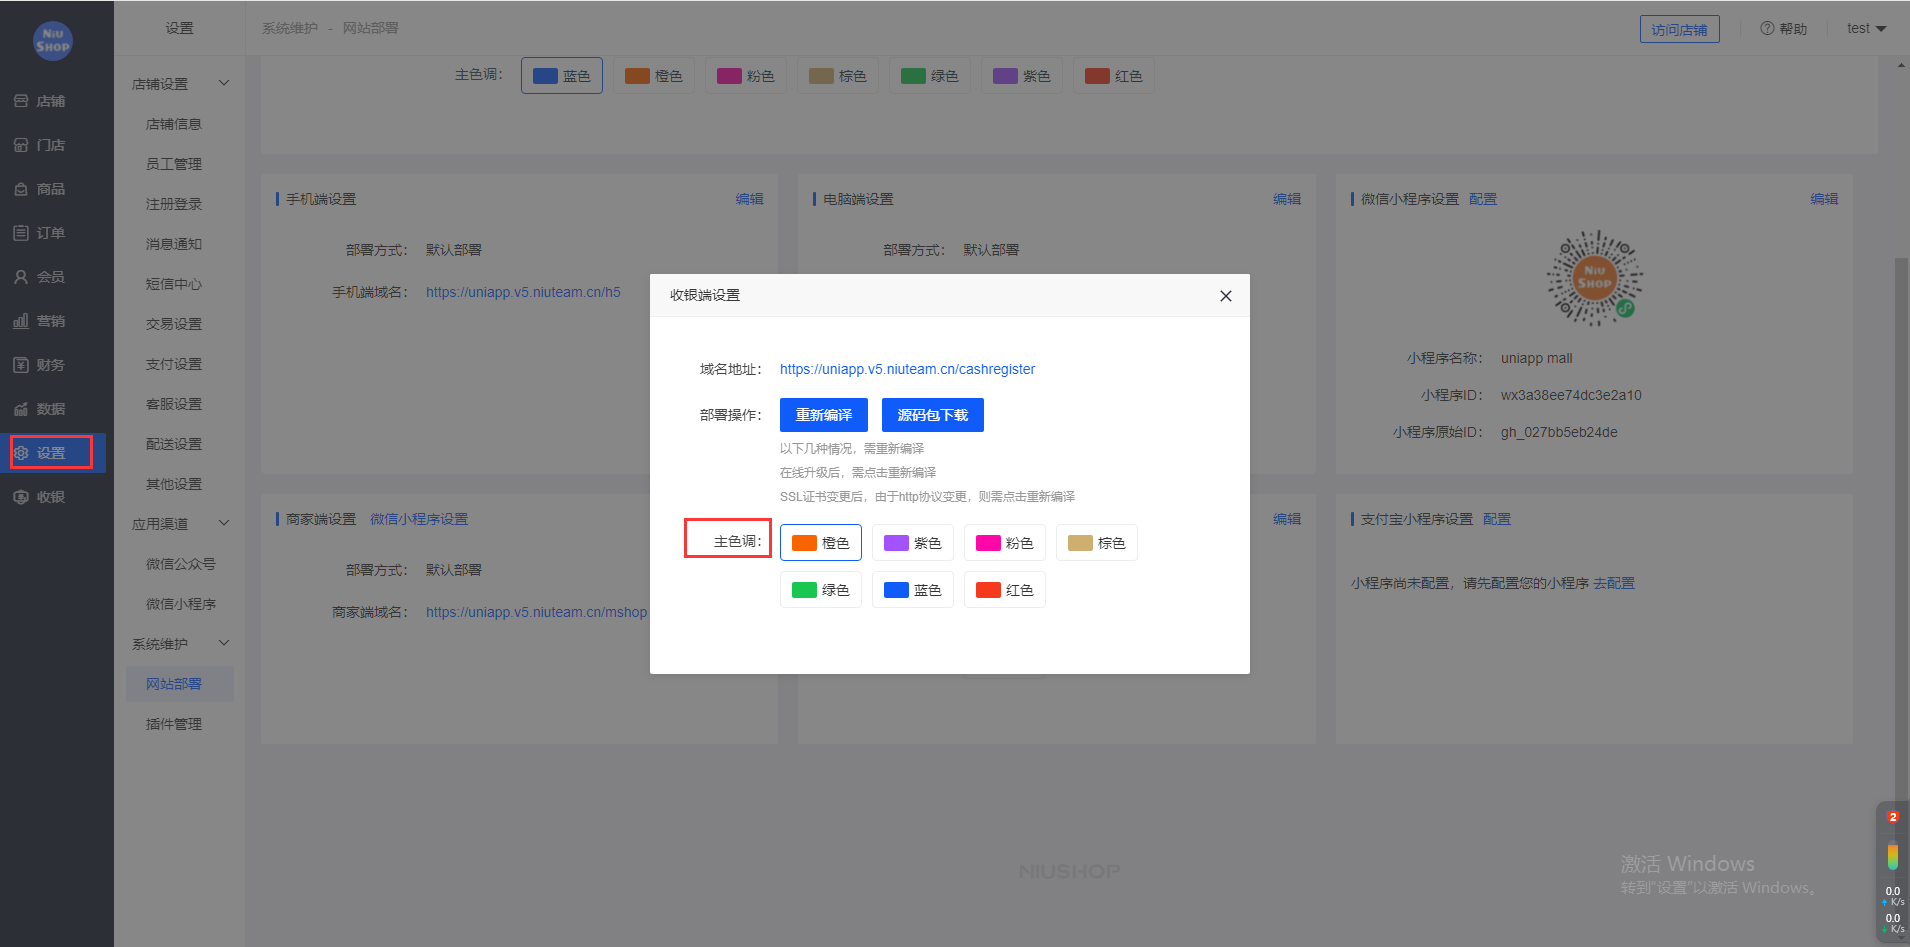Open the 数据 sidebar icon

[x=21, y=409]
